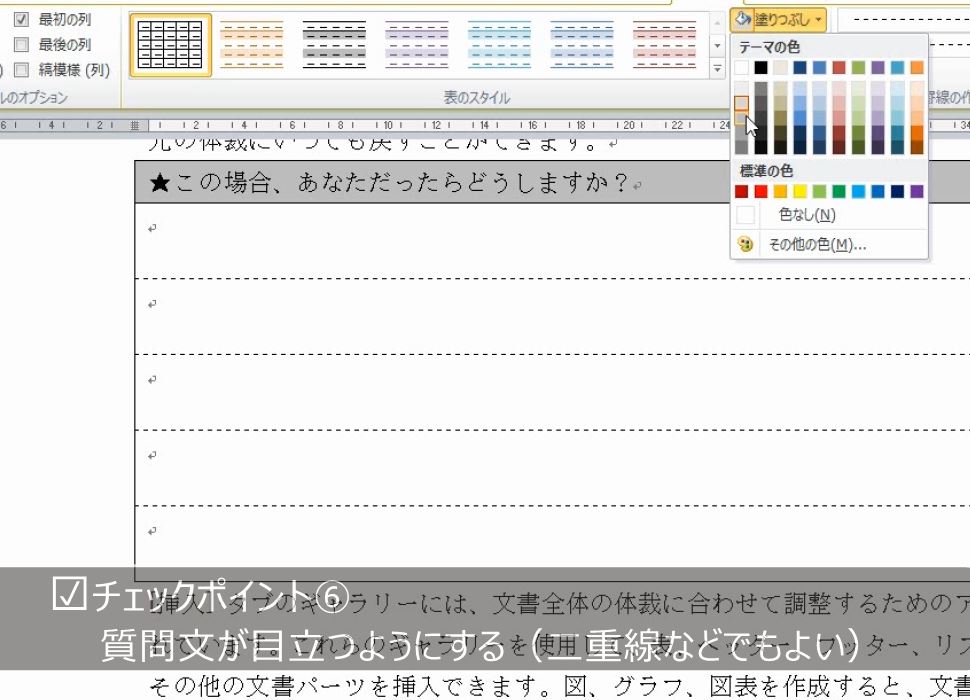Click the empty swatch beside 色なし

(745, 215)
